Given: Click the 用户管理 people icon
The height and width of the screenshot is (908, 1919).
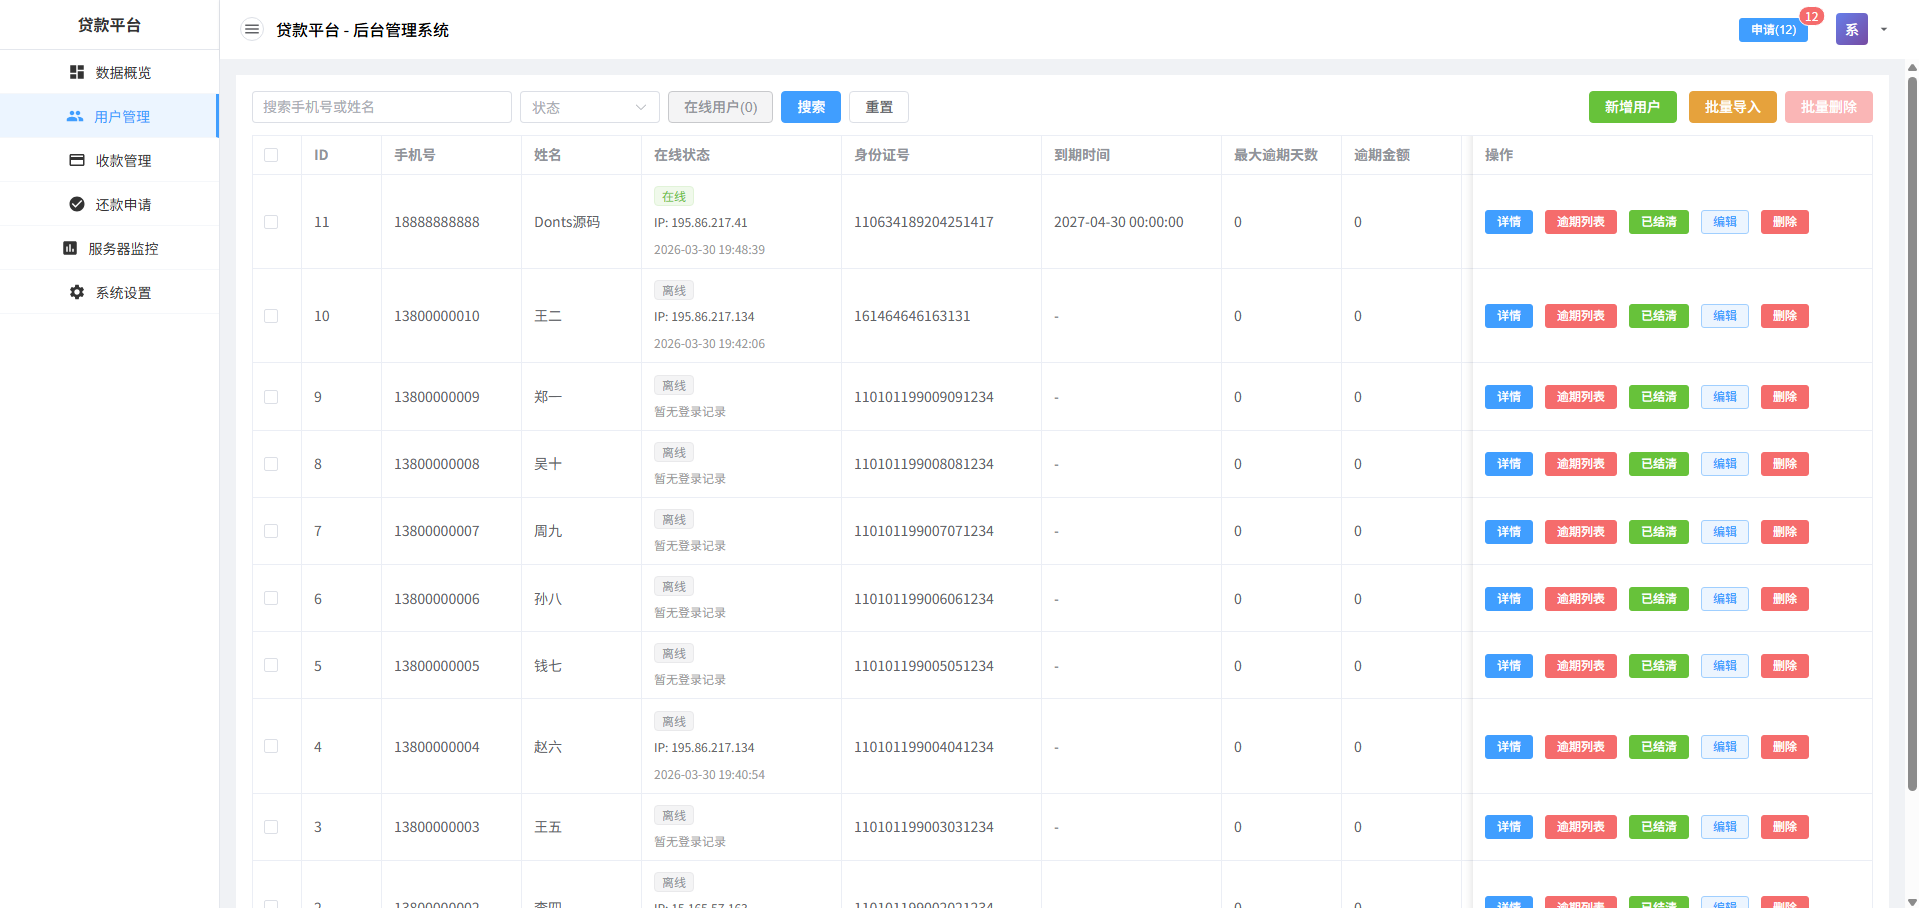Looking at the screenshot, I should click(x=75, y=116).
